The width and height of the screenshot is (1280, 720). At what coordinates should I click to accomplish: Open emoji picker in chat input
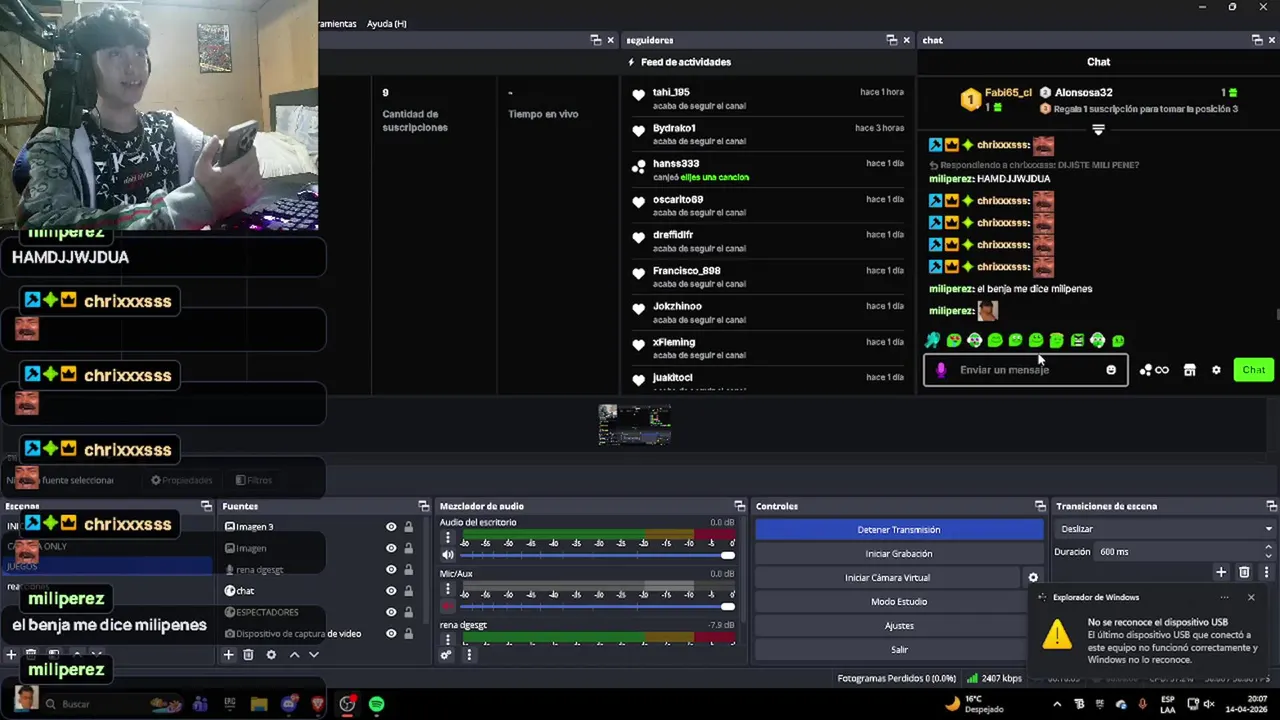coord(1111,370)
